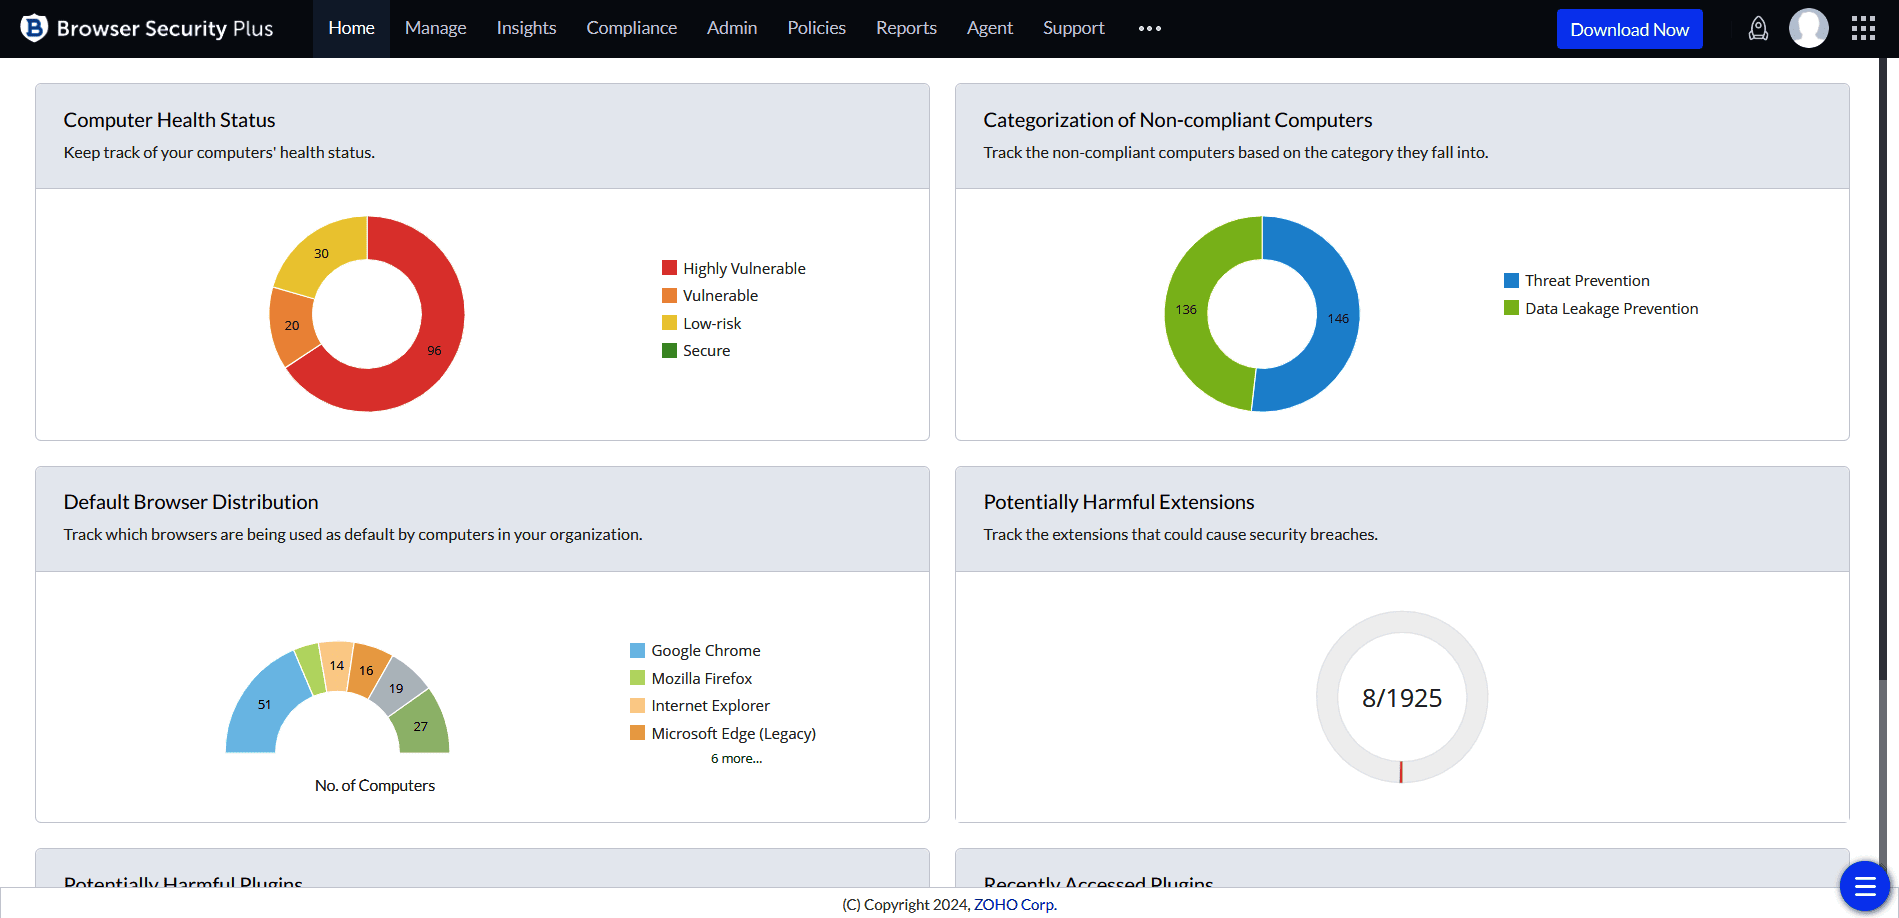
Task: Click the 8/1925 harmful extensions gauge
Action: coord(1401,698)
